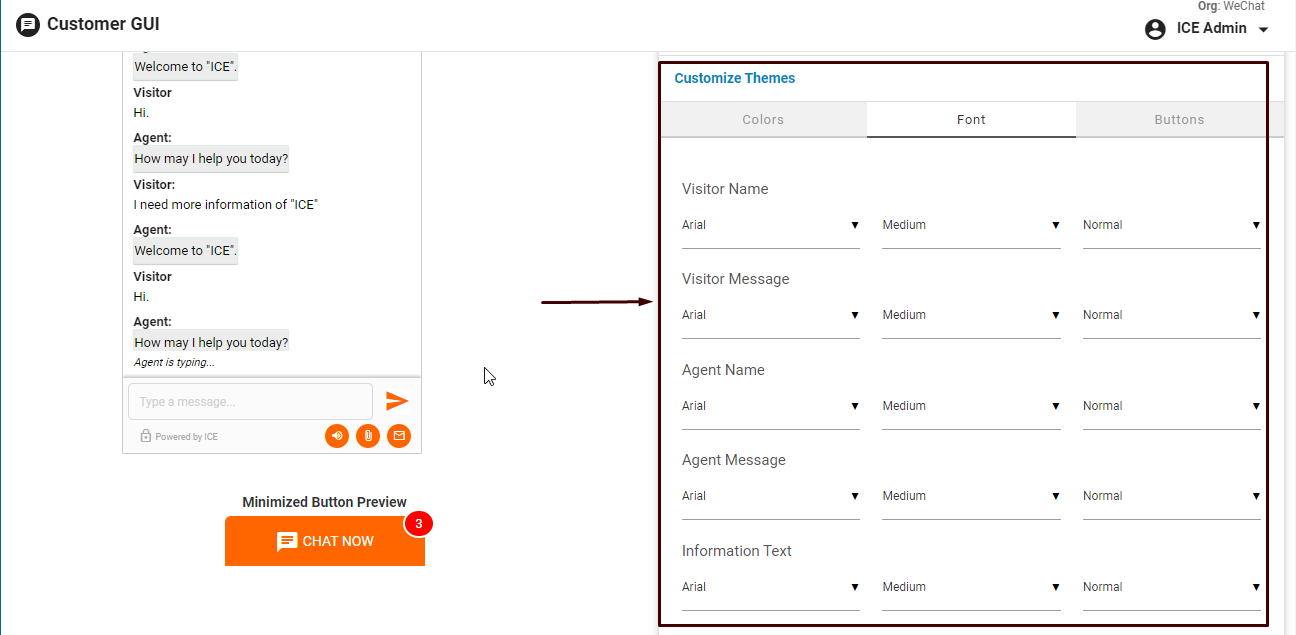Switch to the Buttons tab
Screen dimensions: 1296x635
pos(1179,120)
